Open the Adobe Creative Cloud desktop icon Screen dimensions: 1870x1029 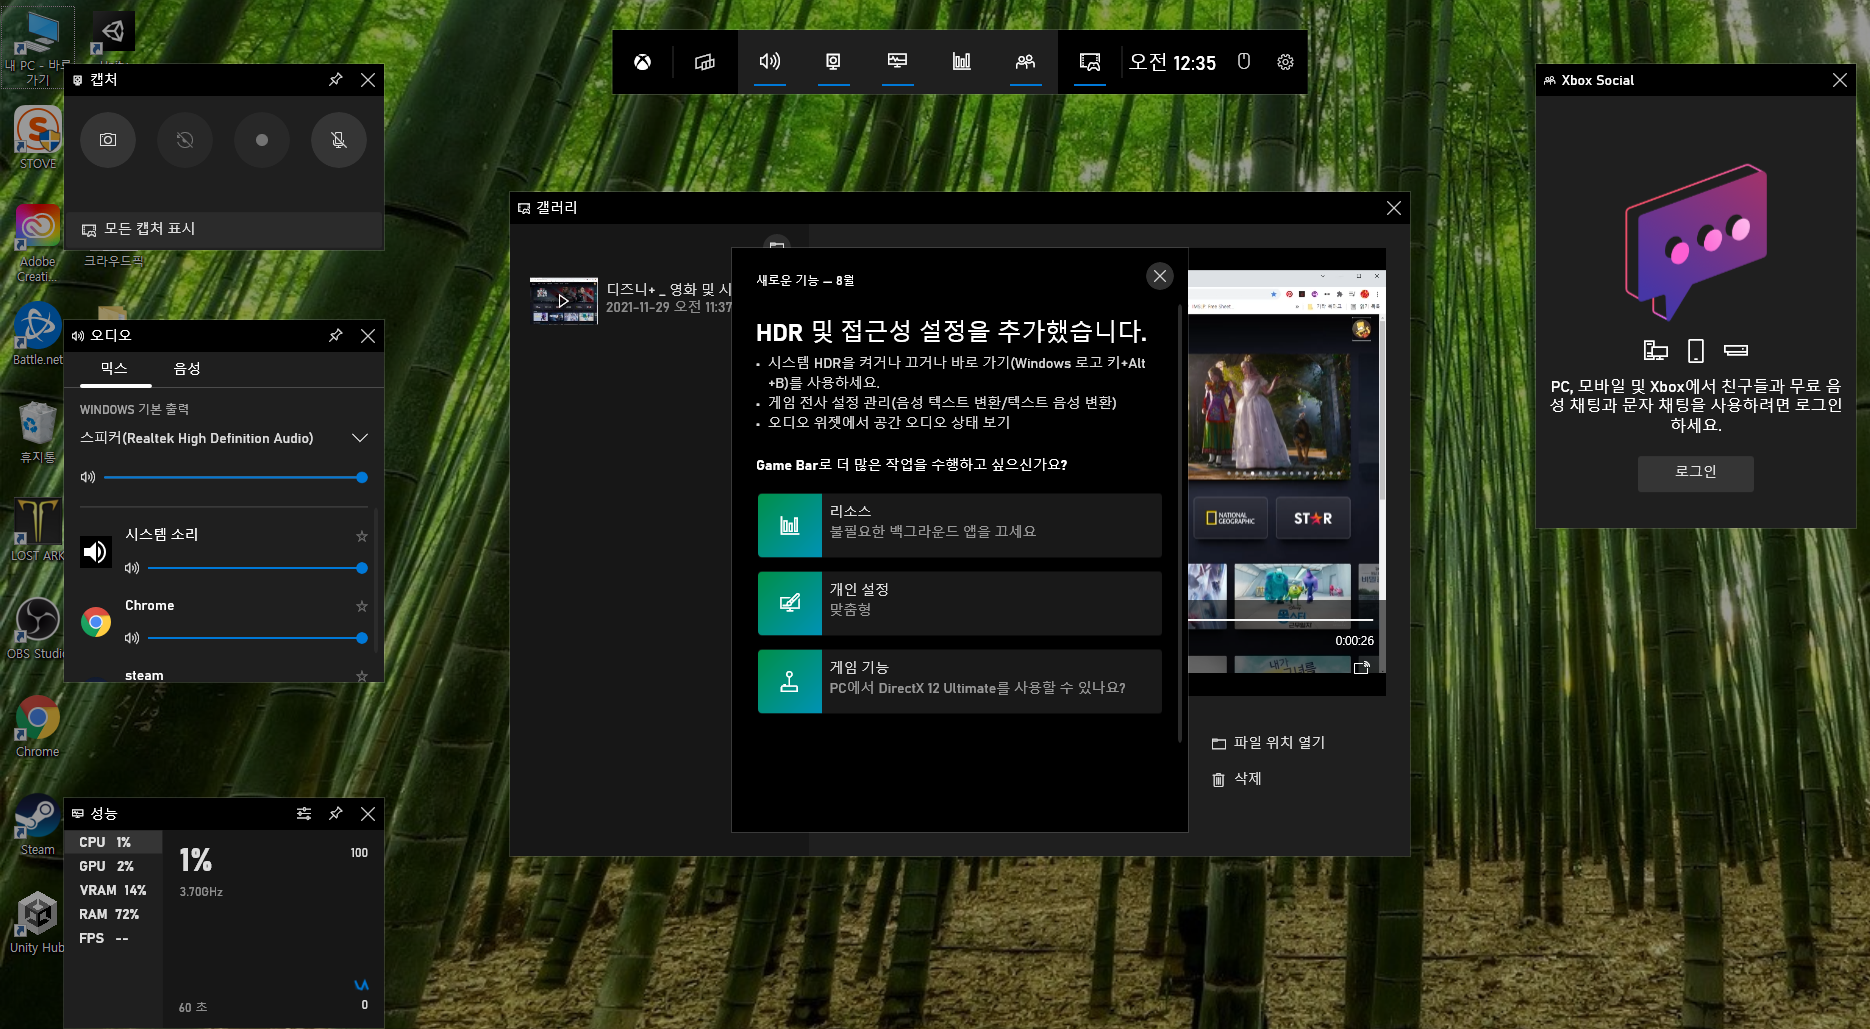(x=38, y=244)
